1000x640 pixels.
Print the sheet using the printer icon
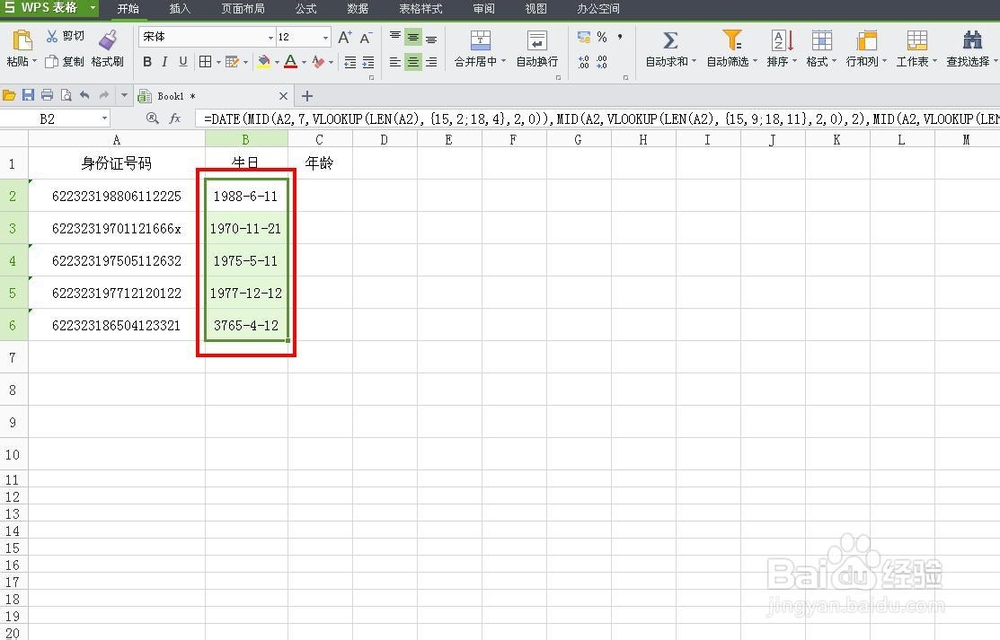[x=47, y=96]
